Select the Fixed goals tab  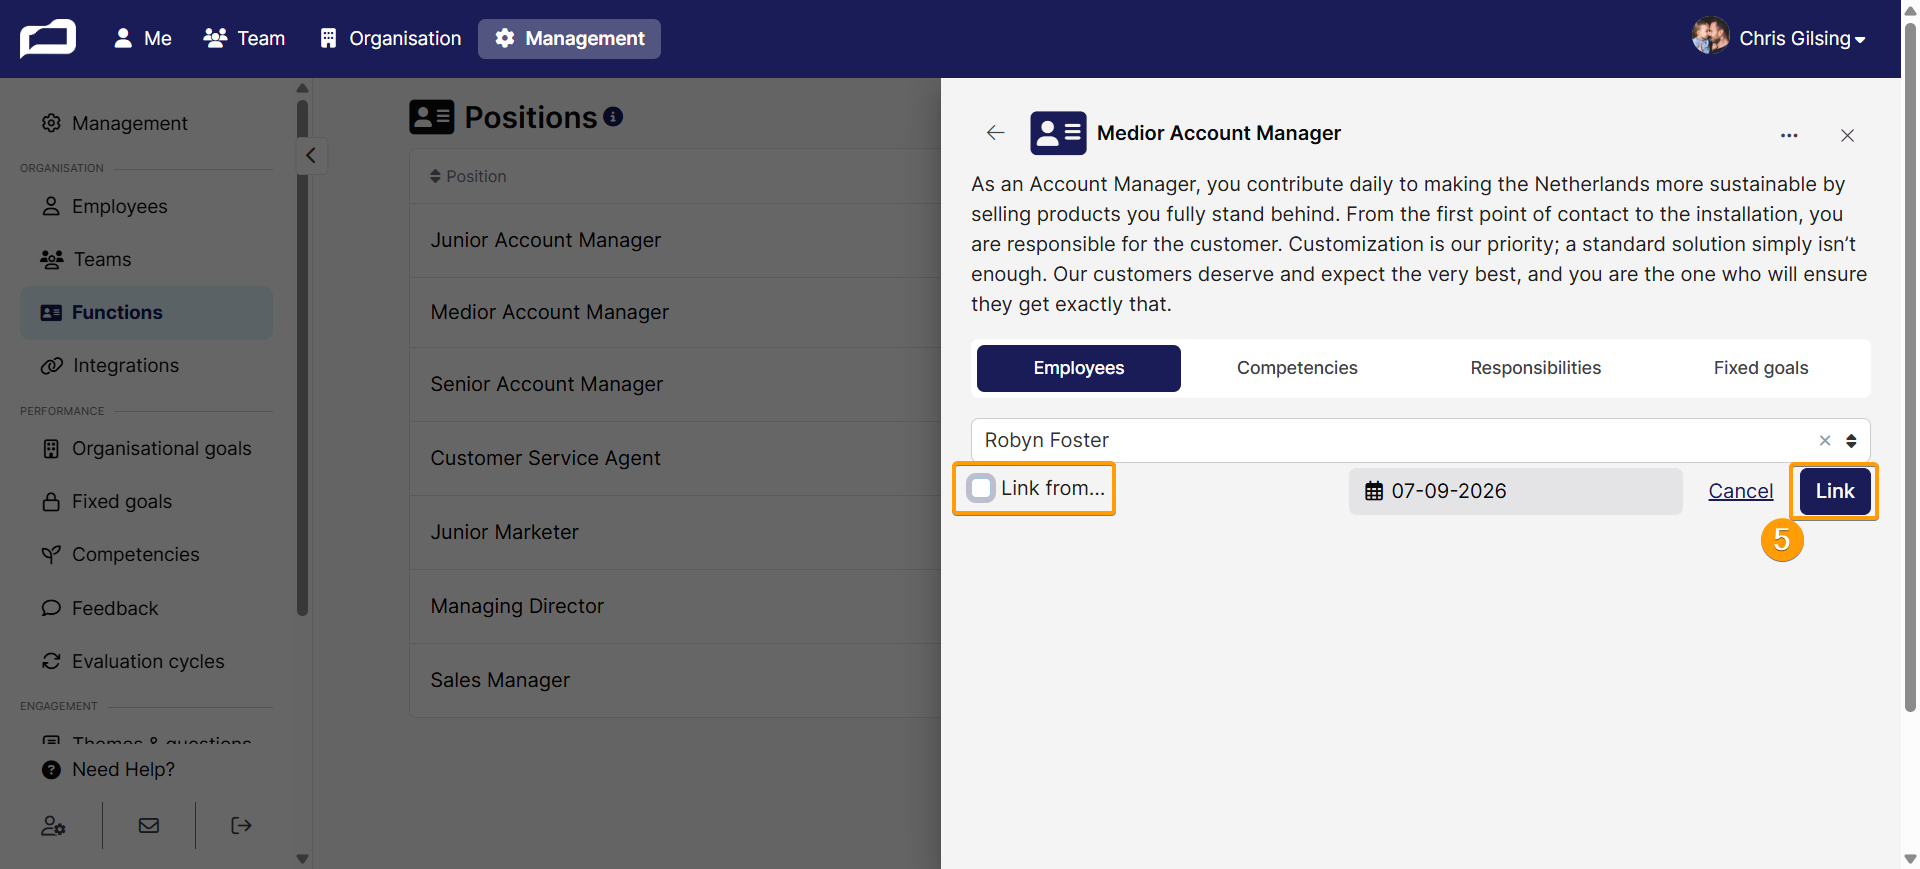point(1760,368)
